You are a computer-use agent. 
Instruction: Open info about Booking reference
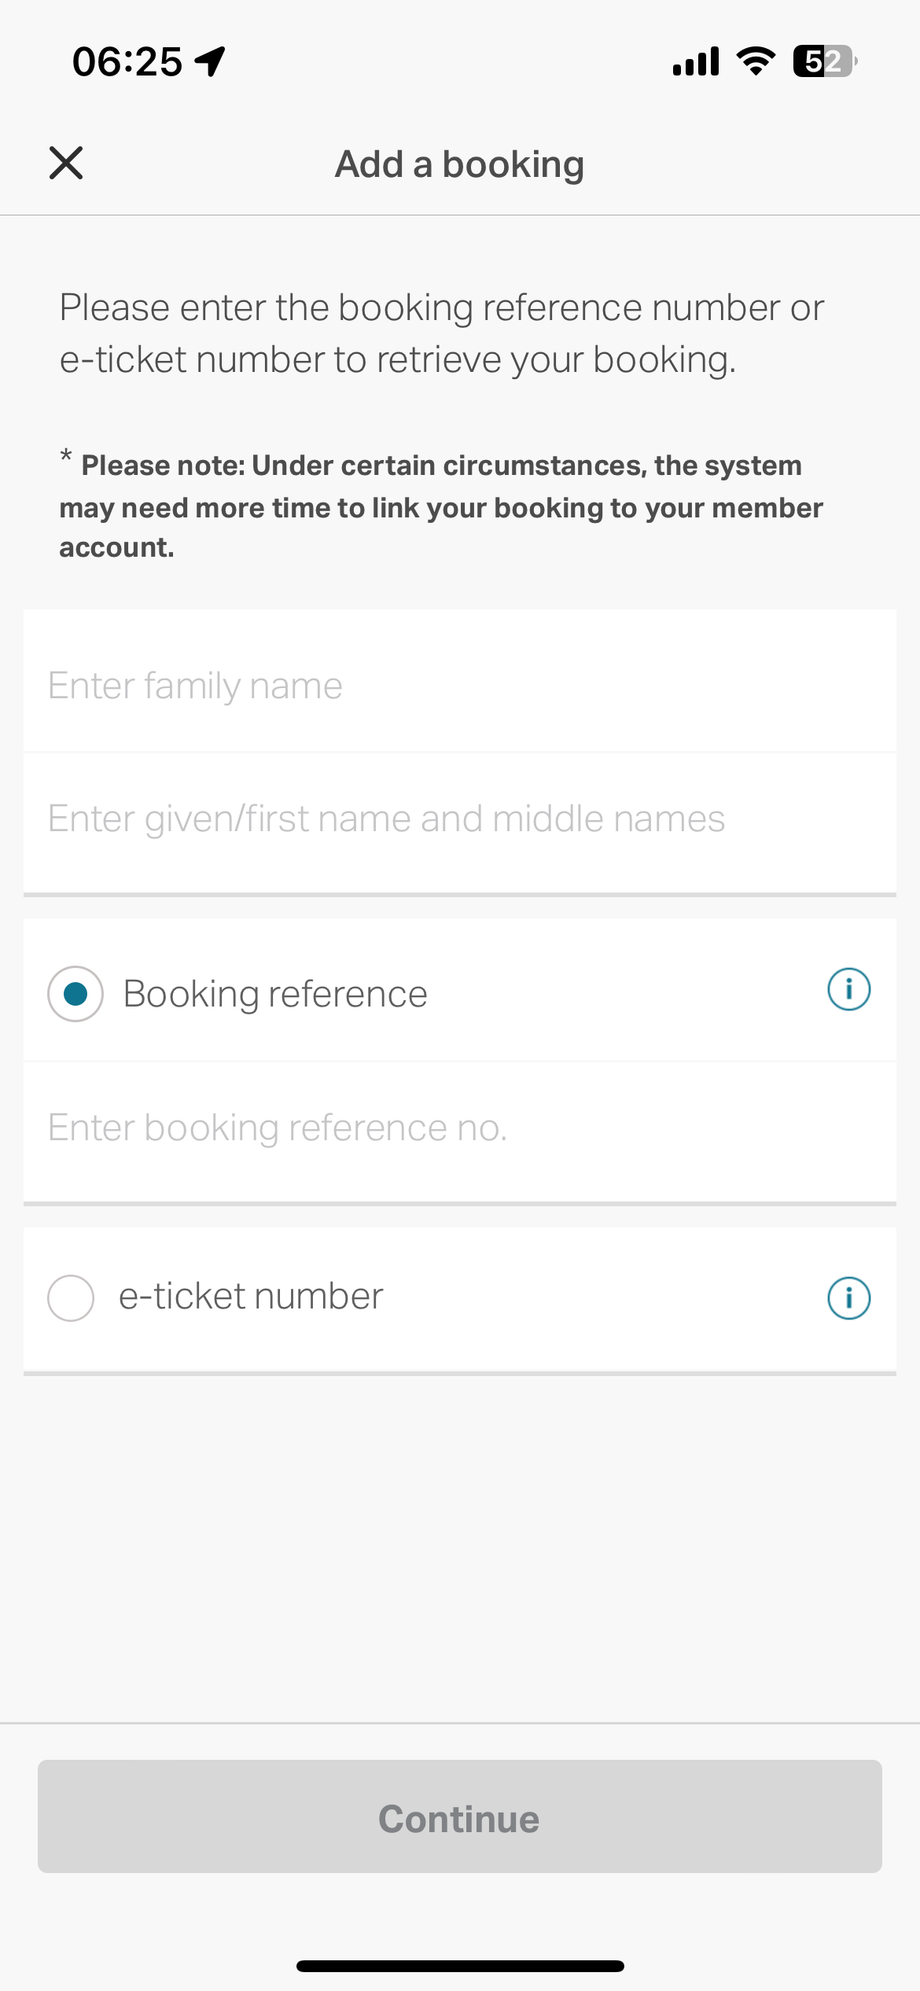point(849,990)
